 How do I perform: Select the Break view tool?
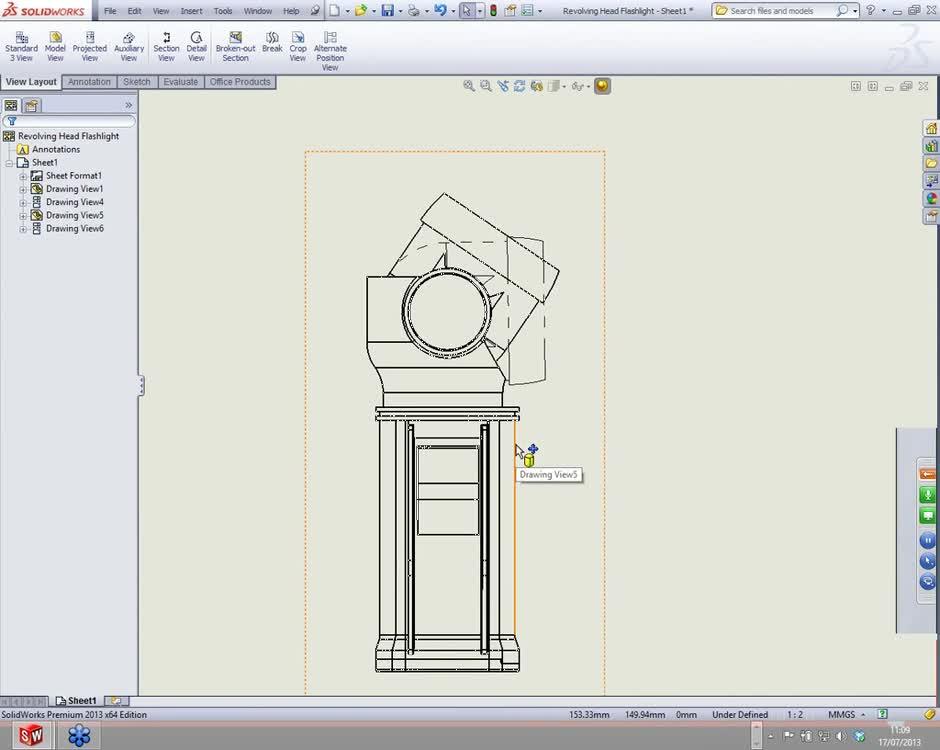[x=272, y=45]
